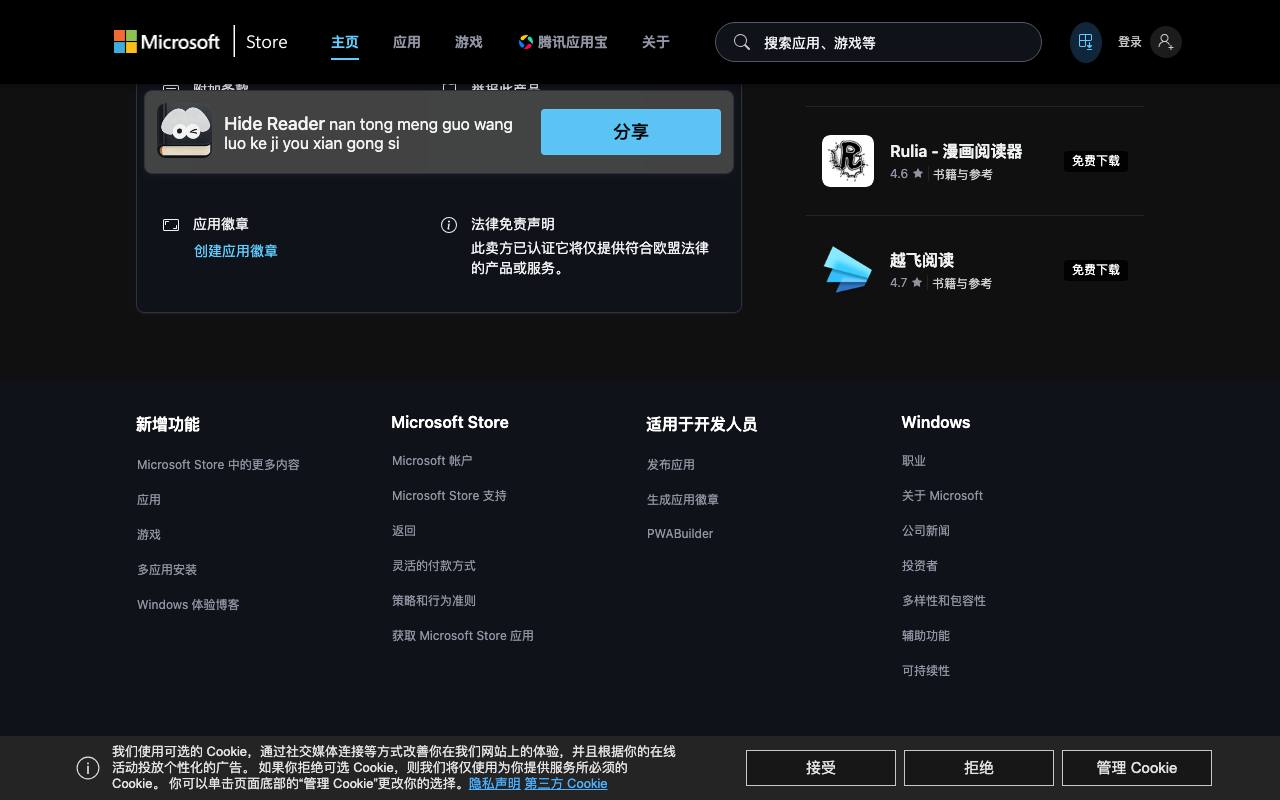The image size is (1280, 800).
Task: Click the 返回 footer link
Action: (x=404, y=531)
